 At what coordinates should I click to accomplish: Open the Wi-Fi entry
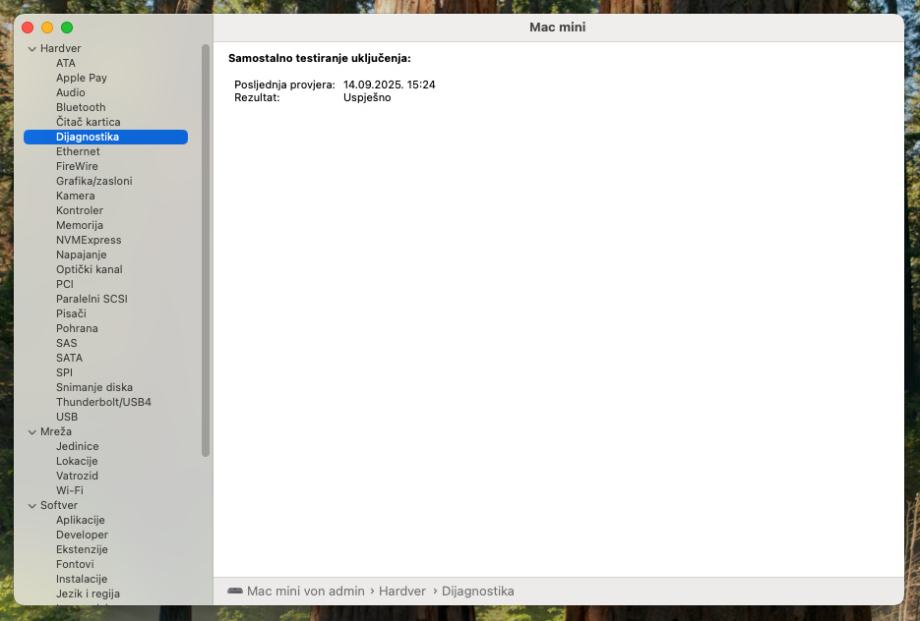69,490
